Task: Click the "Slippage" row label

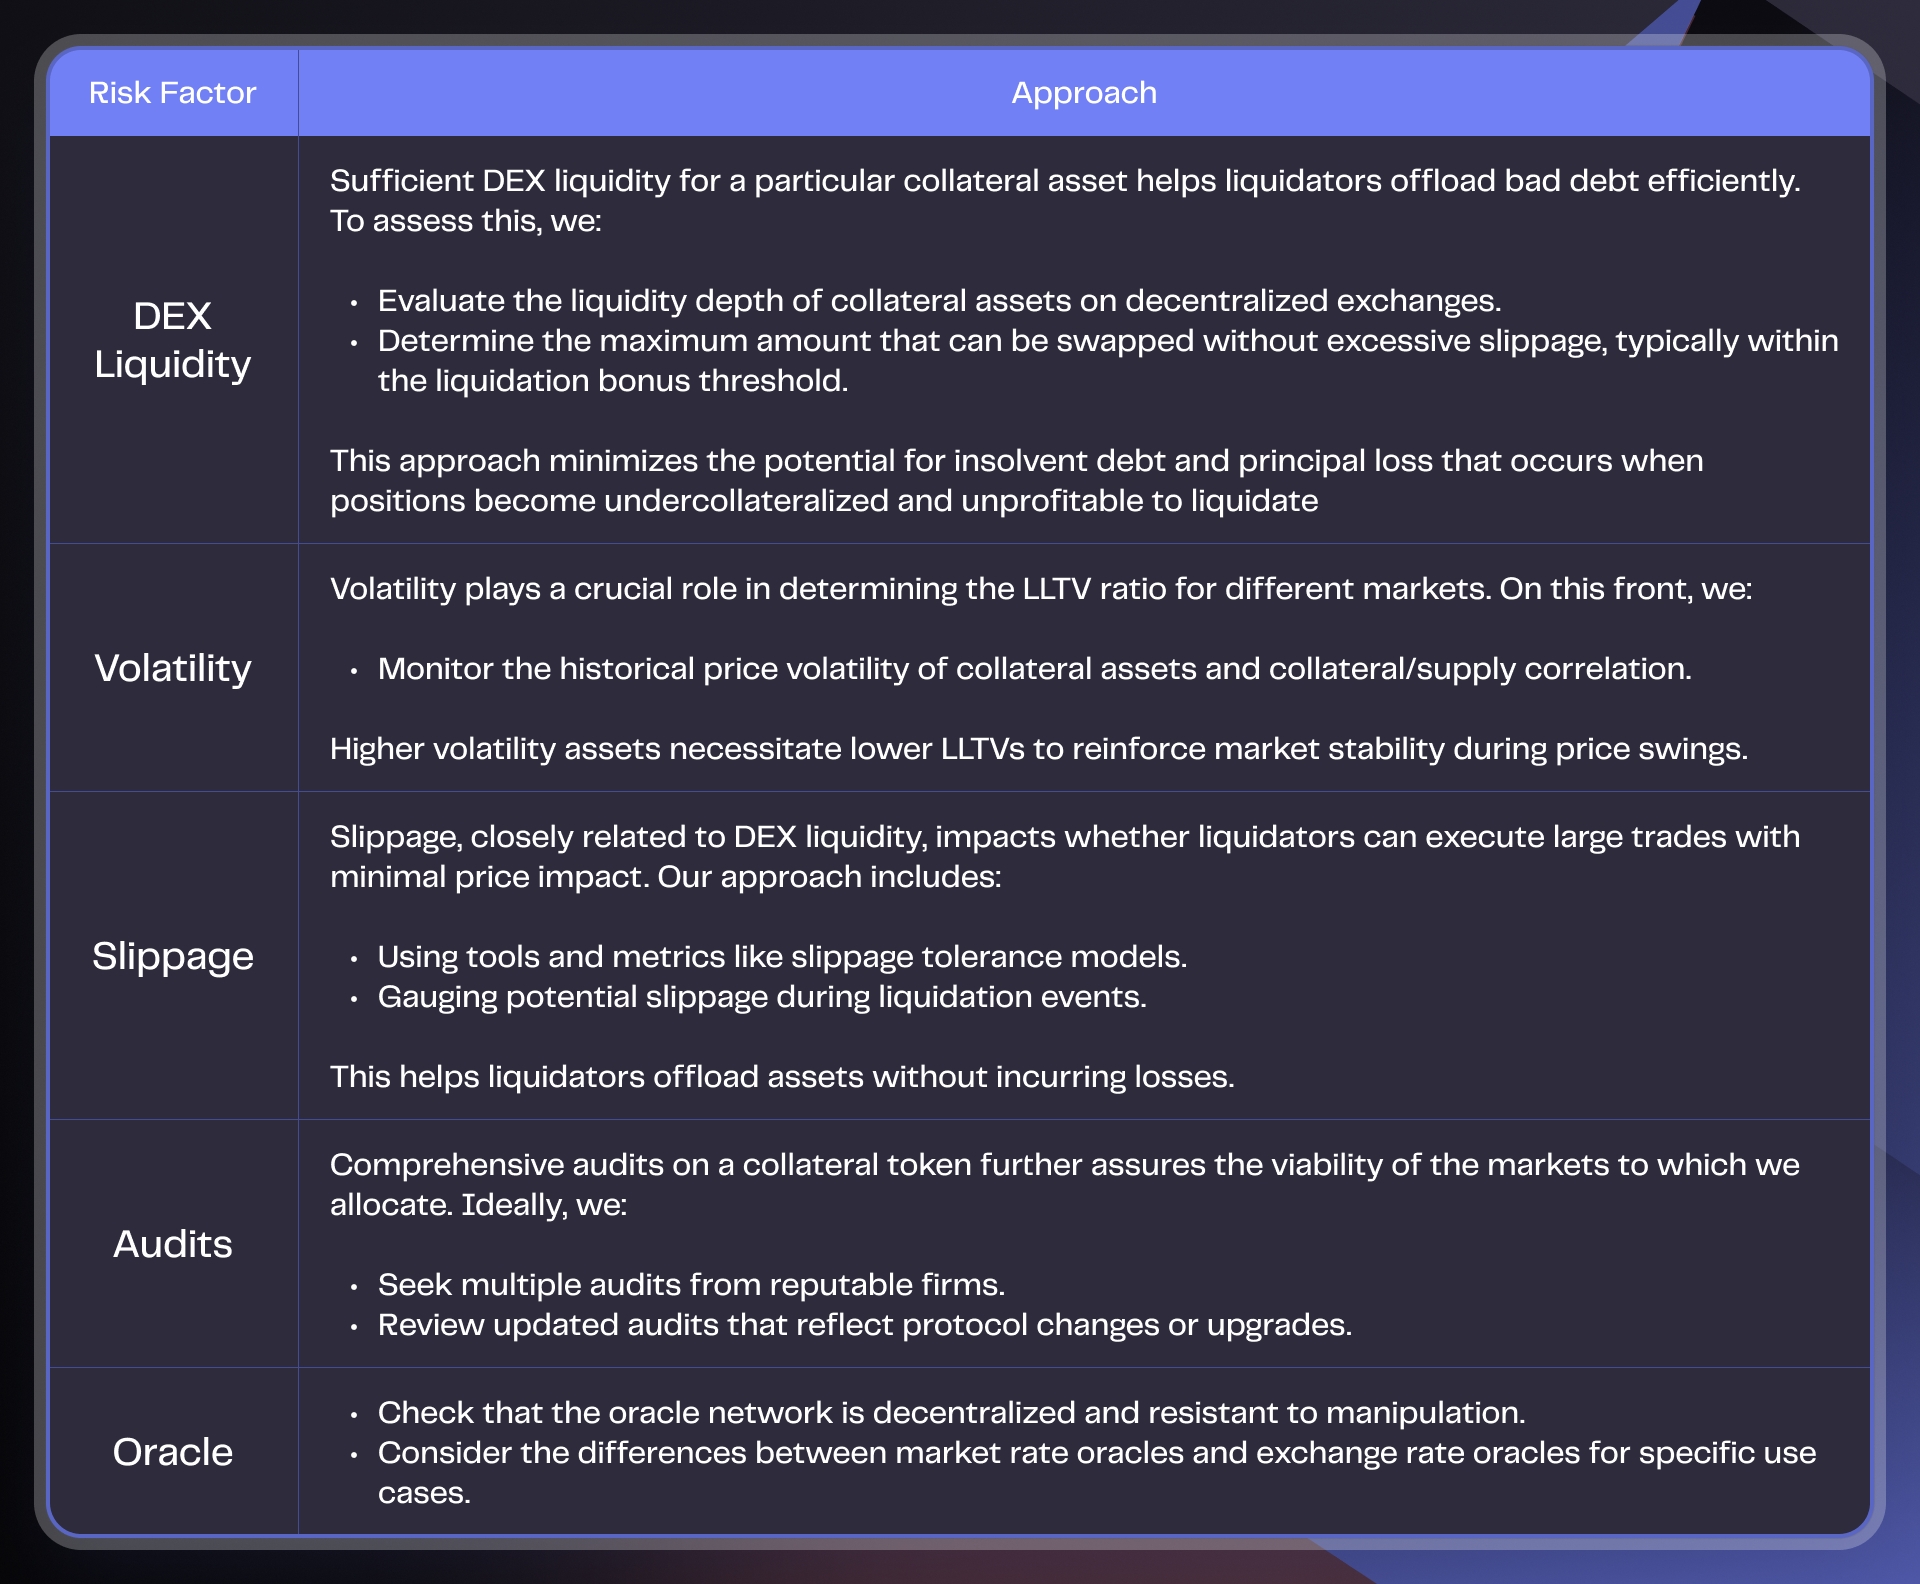Action: (x=172, y=956)
